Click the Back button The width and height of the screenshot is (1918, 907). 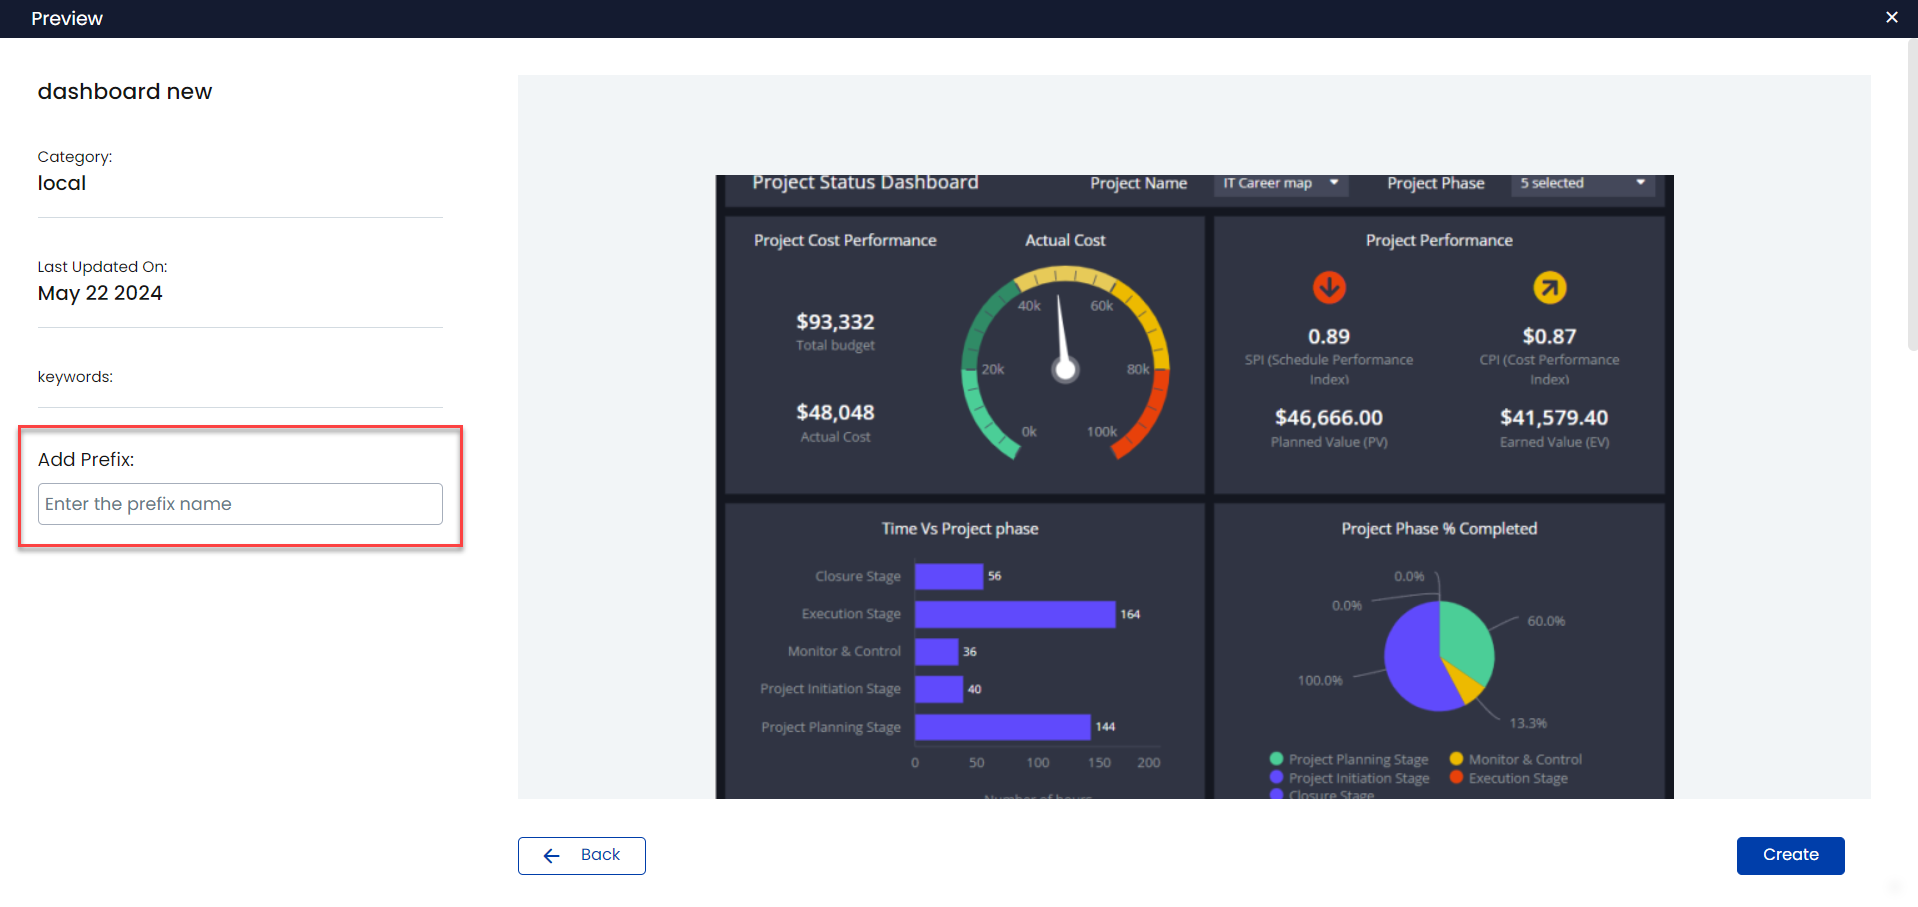[581, 855]
